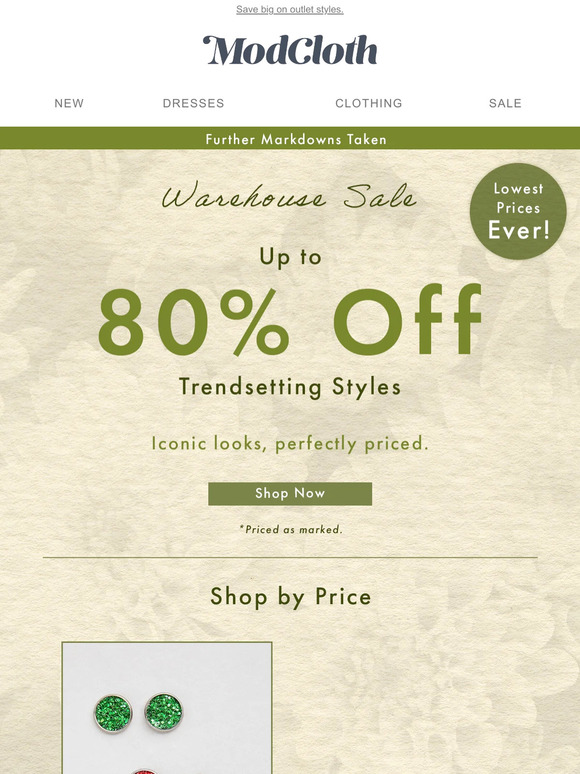Click the right green glitter stud earring
The height and width of the screenshot is (774, 580).
point(163,711)
